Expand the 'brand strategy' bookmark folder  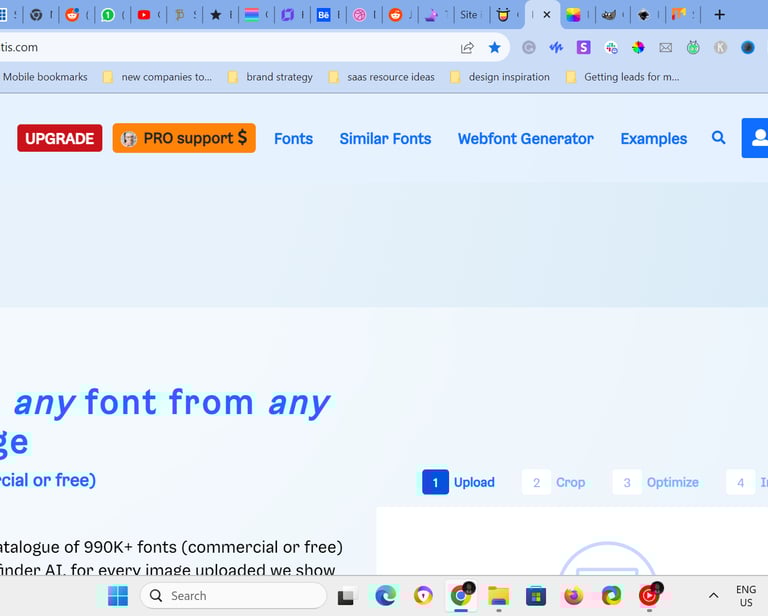270,77
